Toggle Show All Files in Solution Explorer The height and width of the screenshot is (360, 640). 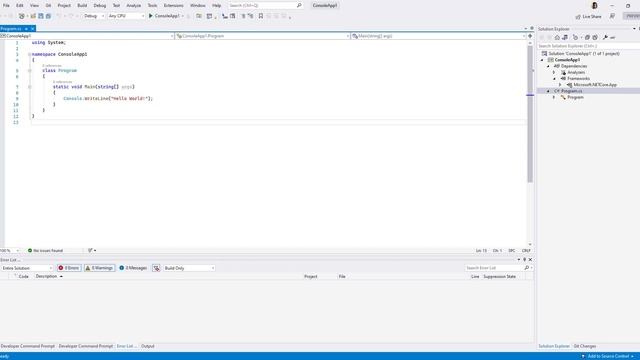pos(595,38)
